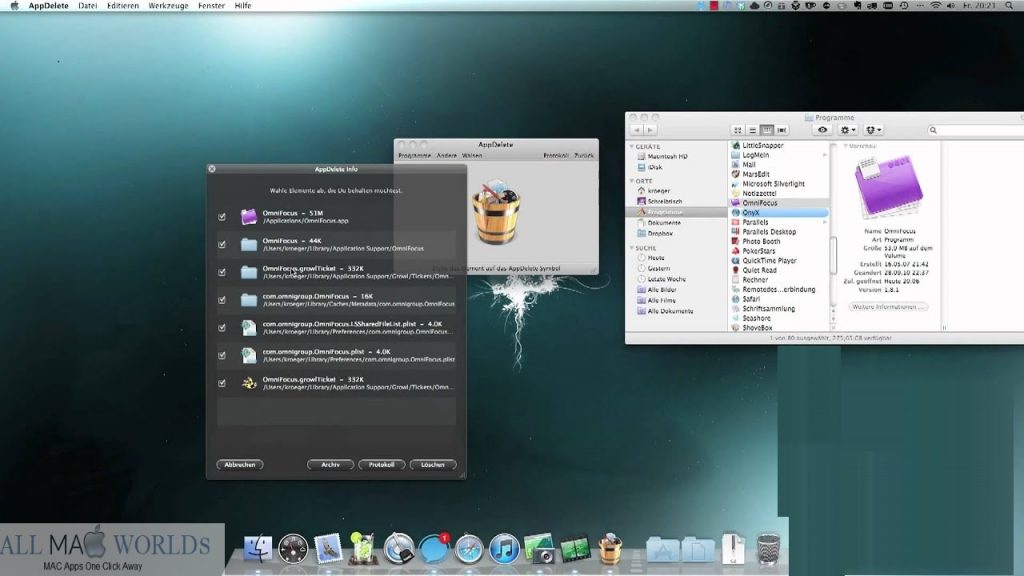Viewport: 1024px width, 576px height.
Task: Select iDisk in Finder sidebar
Action: point(654,167)
